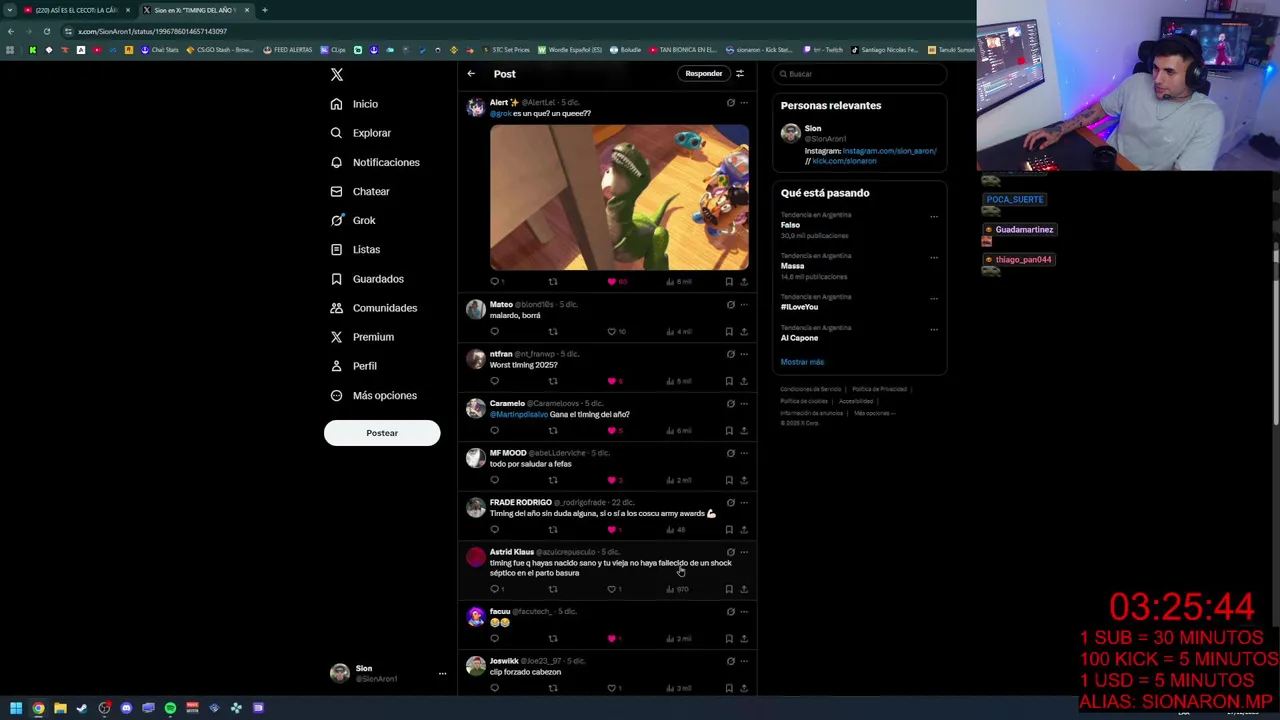Unlike FRADE RODRIGO's reply
The width and height of the screenshot is (1280, 720).
pos(612,529)
